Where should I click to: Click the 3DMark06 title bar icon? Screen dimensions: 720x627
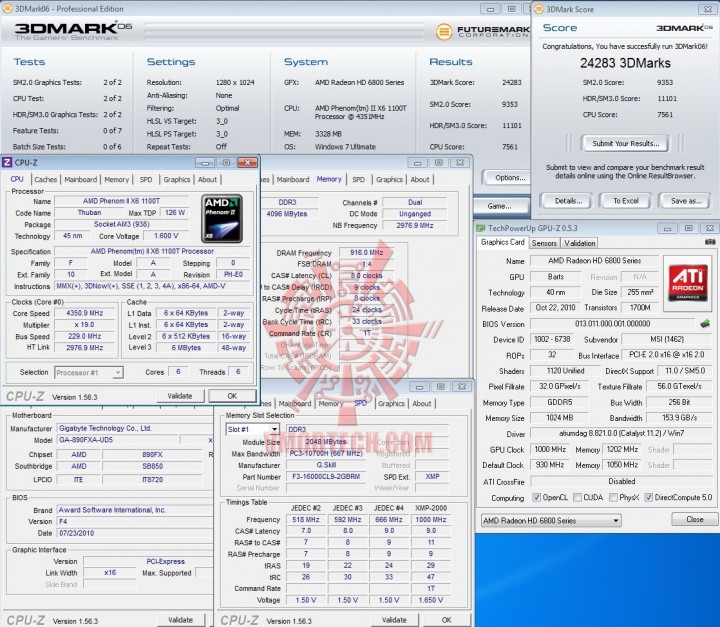[x=7, y=9]
